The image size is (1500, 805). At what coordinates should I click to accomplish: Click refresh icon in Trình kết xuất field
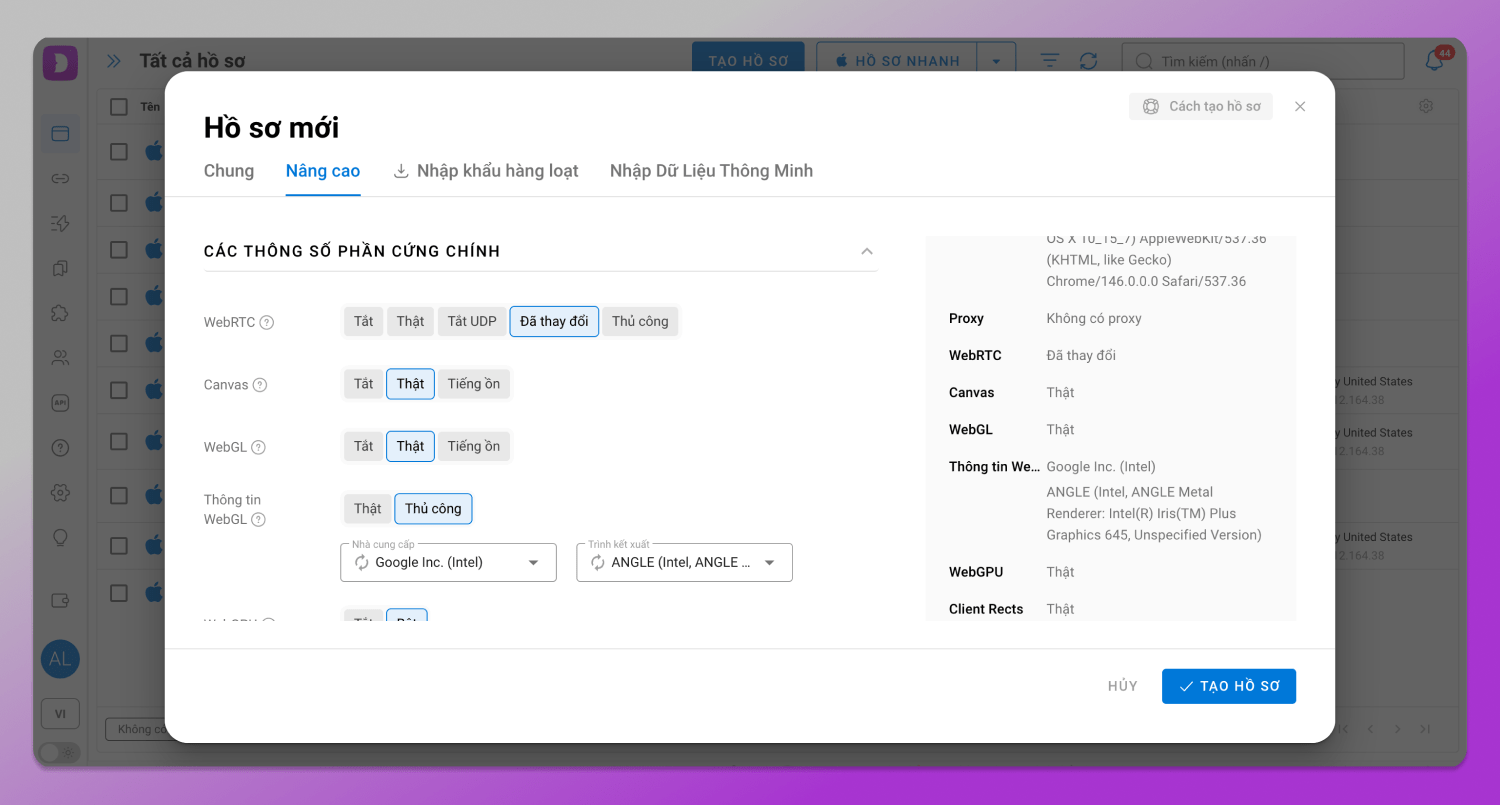pyautogui.click(x=598, y=563)
